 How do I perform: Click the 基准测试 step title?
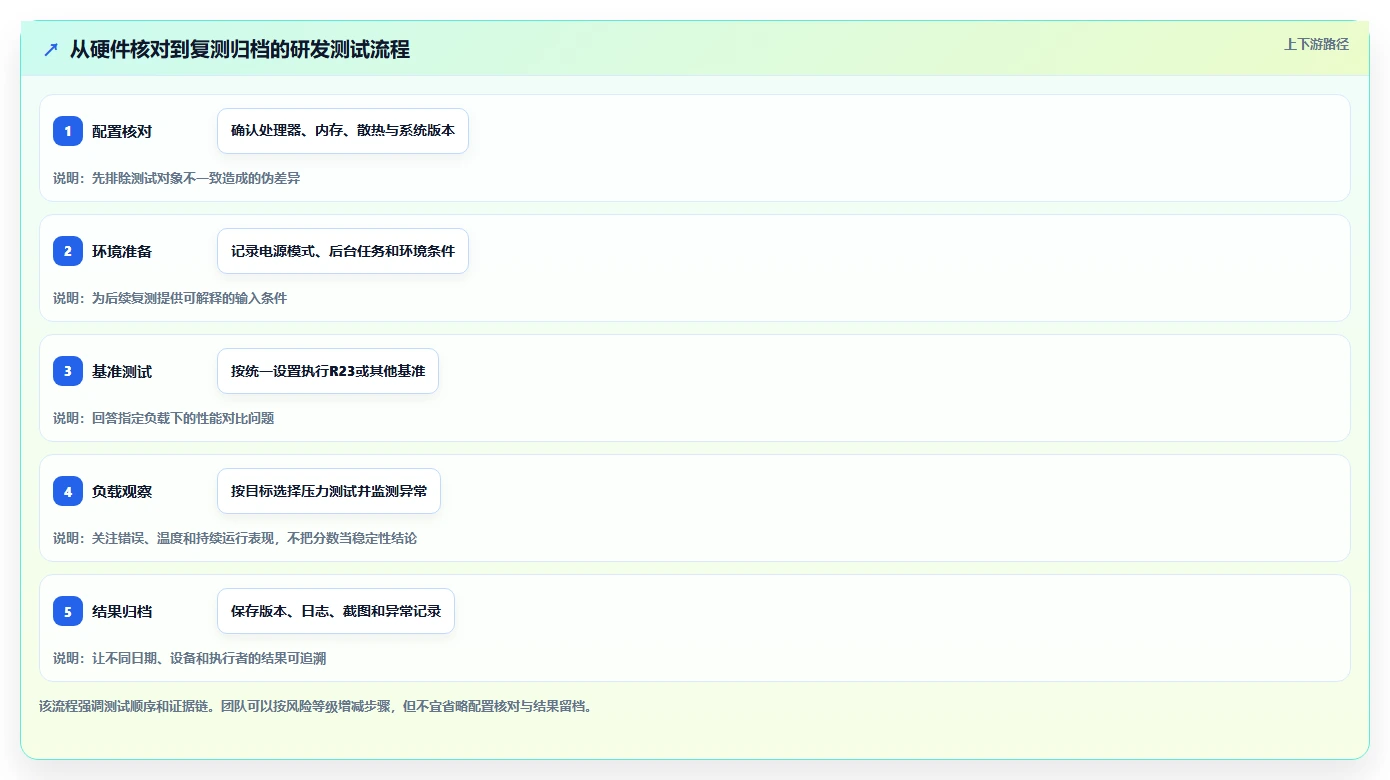click(122, 371)
